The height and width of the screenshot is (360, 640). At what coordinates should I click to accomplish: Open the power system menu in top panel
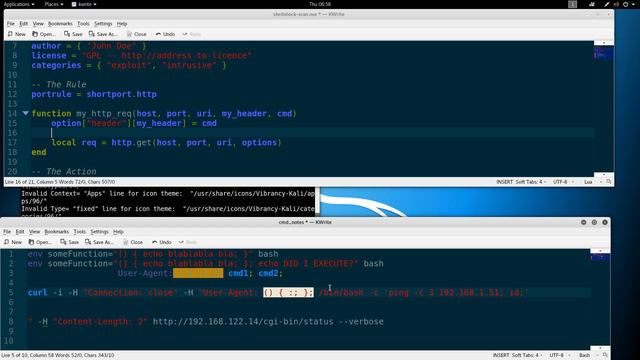(x=628, y=4)
